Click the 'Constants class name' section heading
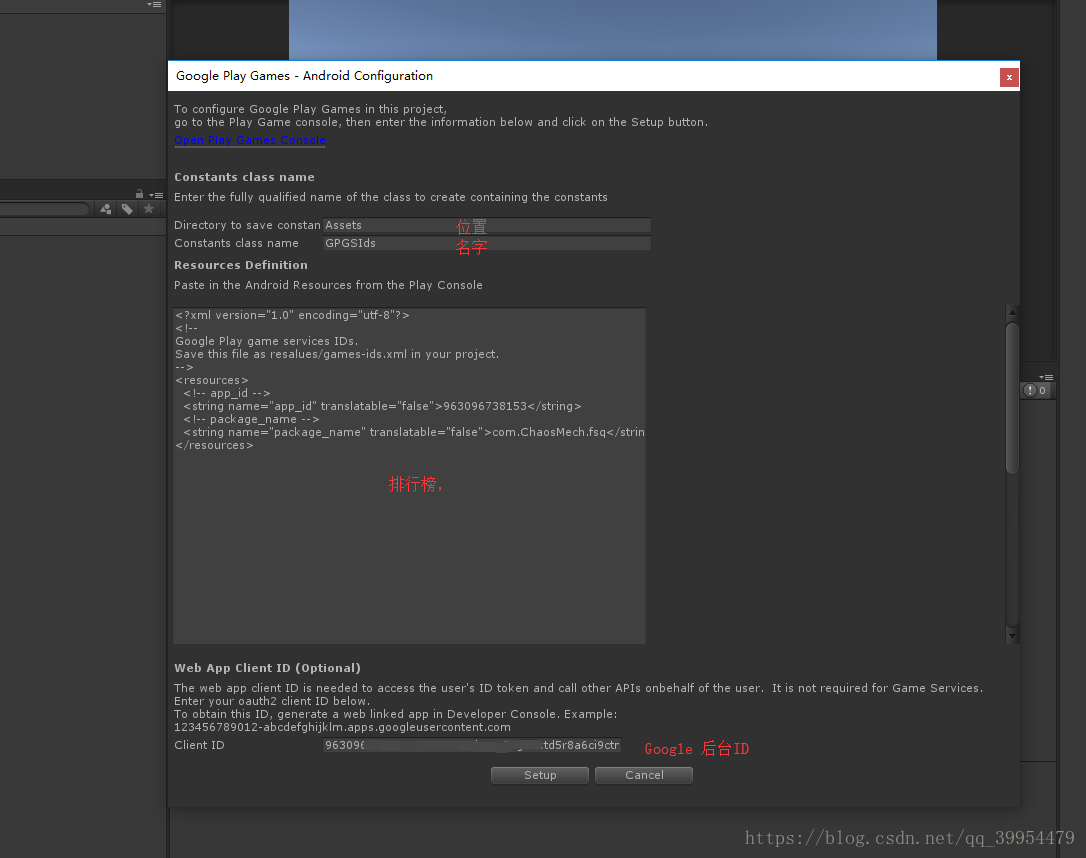This screenshot has height=858, width=1086. click(x=244, y=177)
